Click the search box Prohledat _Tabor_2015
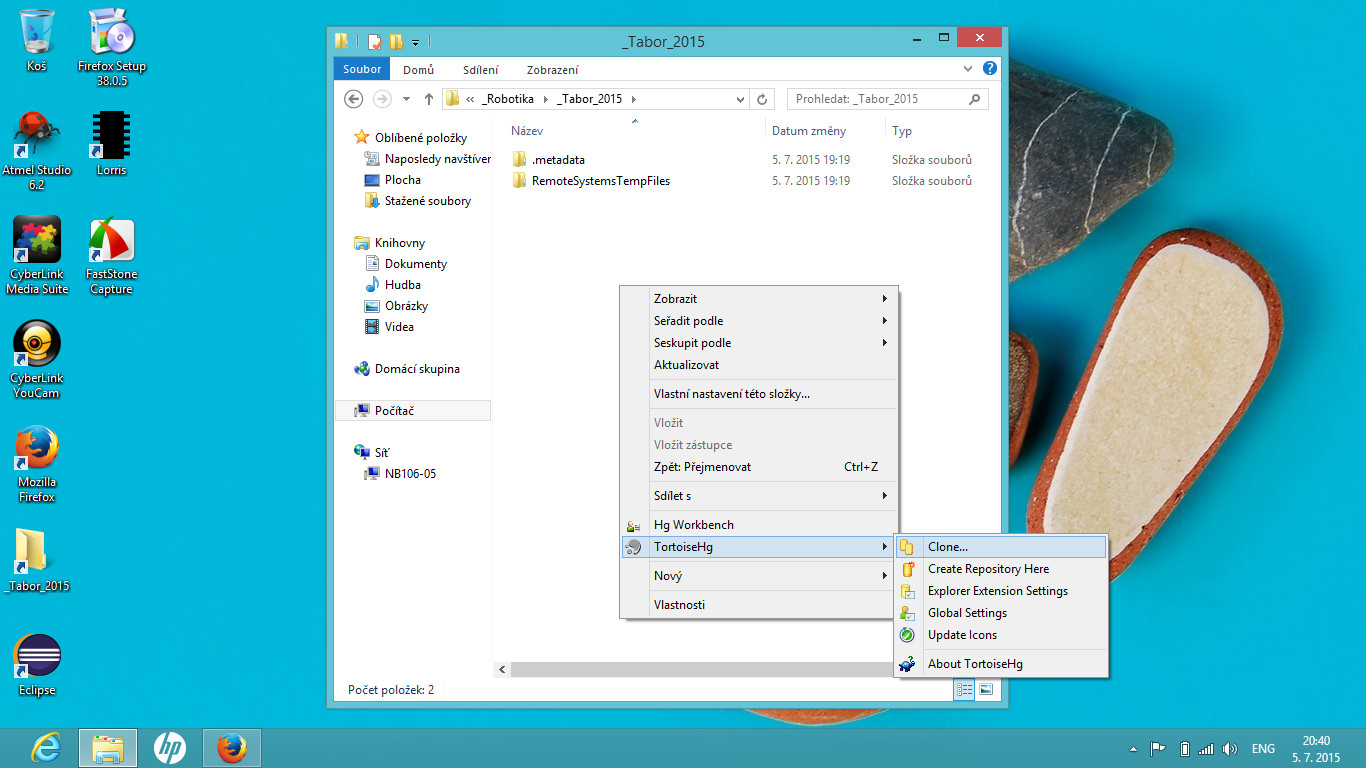 tap(880, 99)
